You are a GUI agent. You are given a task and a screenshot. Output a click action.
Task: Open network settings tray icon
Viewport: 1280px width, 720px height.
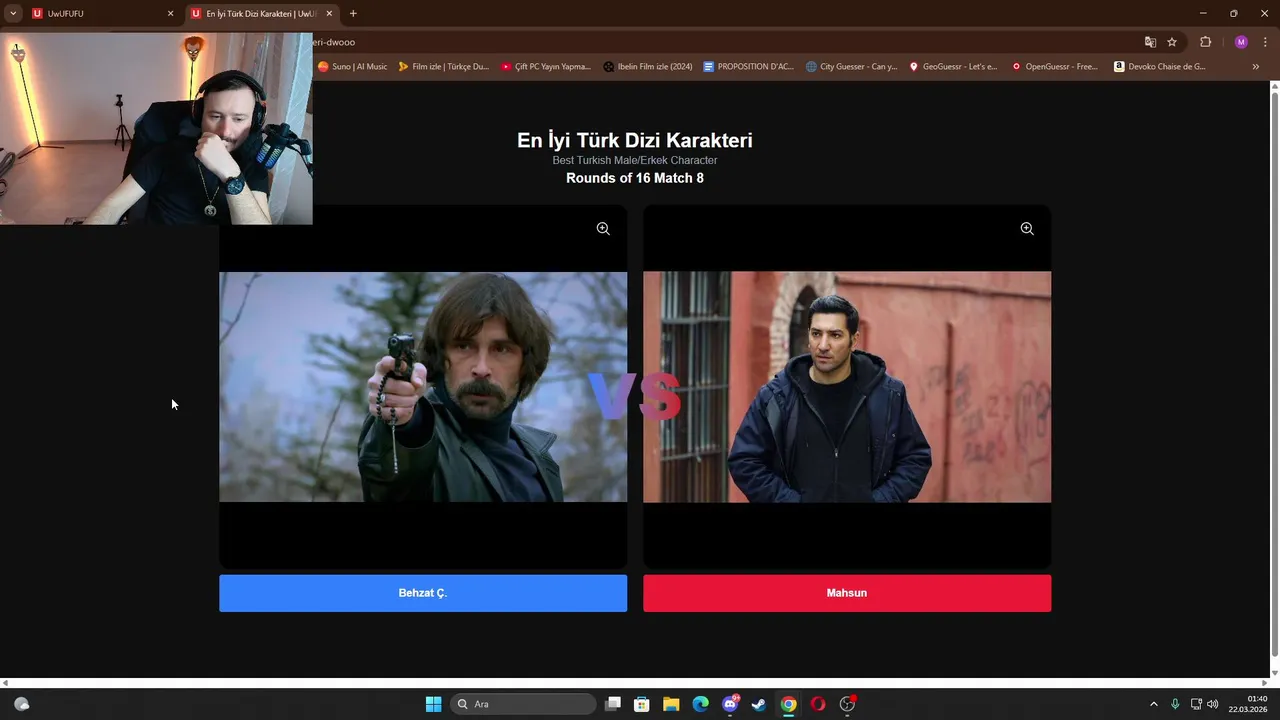tap(1196, 704)
